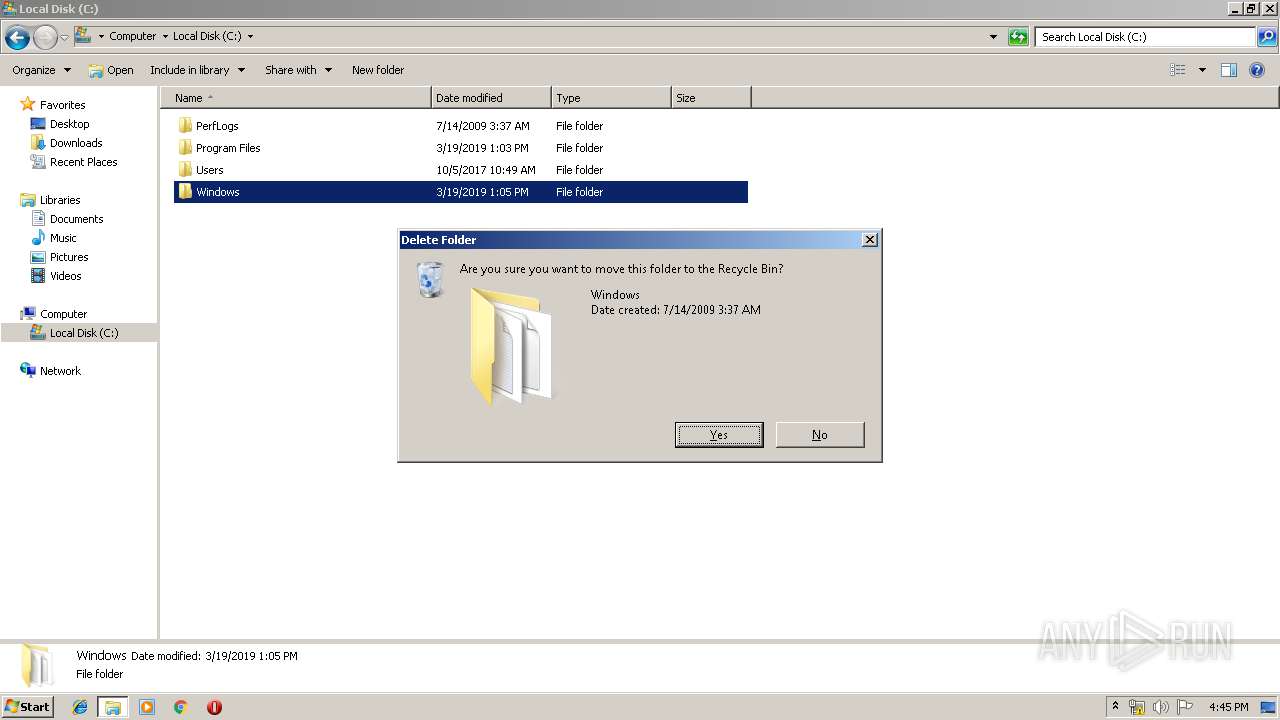Click the volume speaker tray icon

point(1161,707)
